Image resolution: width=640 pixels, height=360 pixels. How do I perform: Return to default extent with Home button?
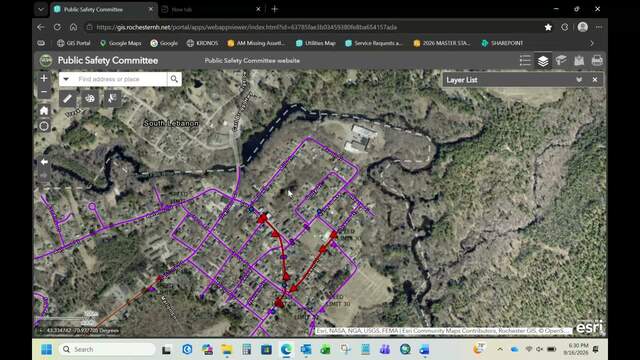(44, 110)
